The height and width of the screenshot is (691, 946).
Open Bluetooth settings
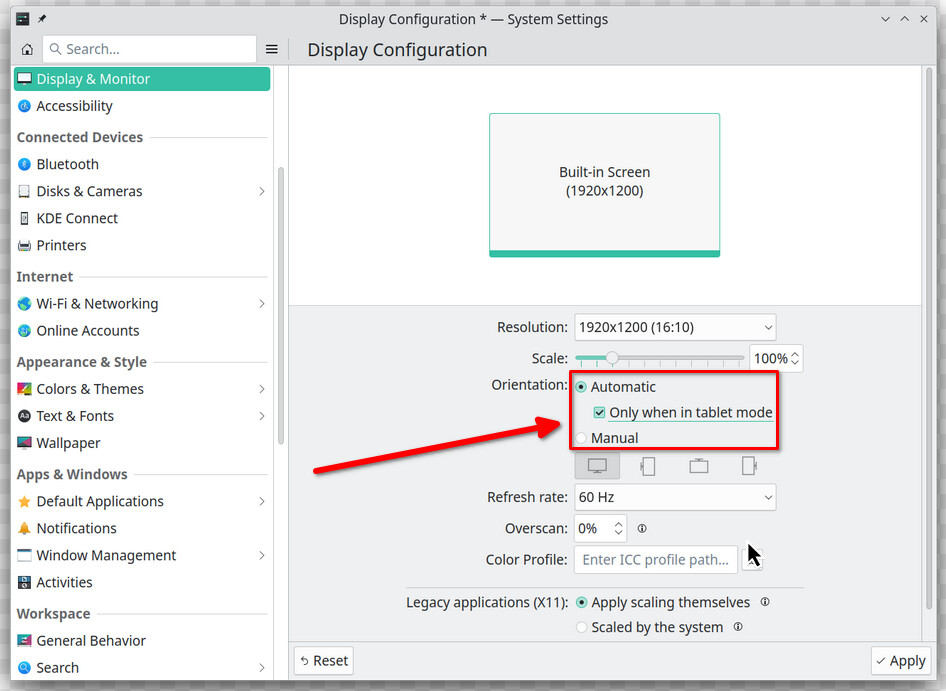coord(142,164)
